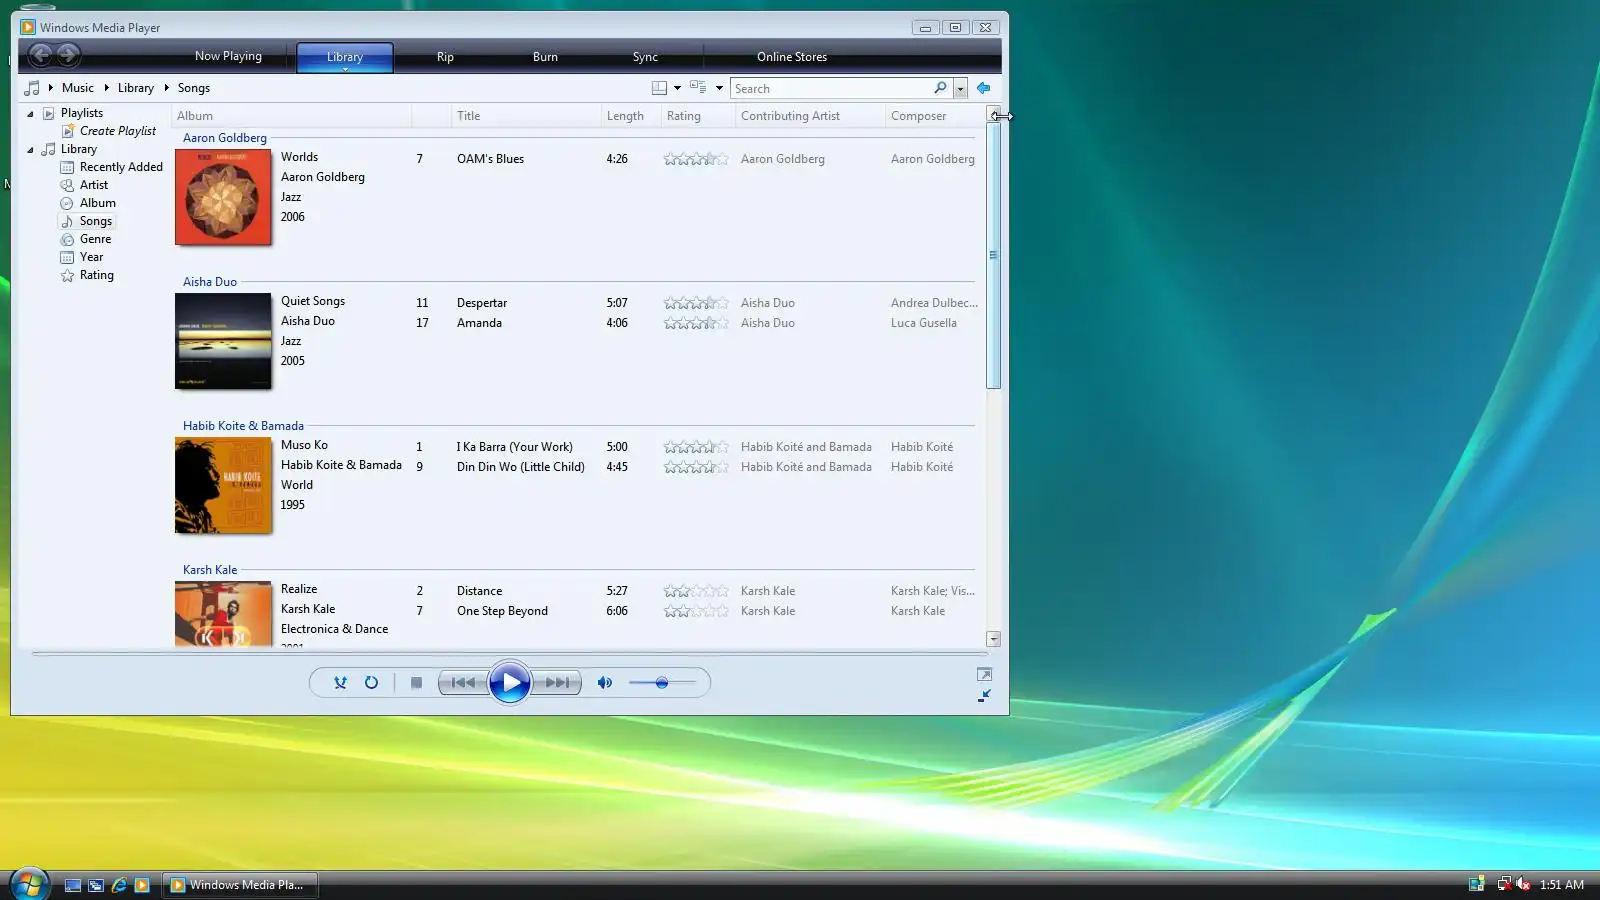The image size is (1600, 900).
Task: Toggle shuffle mode on
Action: [340, 683]
